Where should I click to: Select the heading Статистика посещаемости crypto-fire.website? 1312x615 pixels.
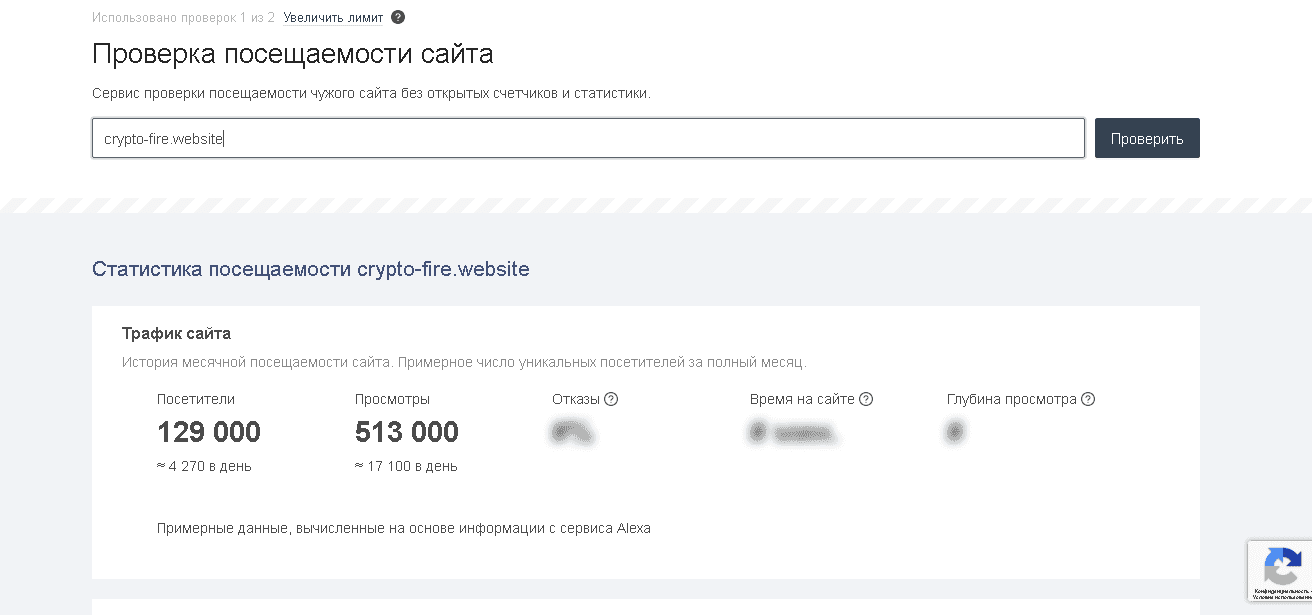[x=311, y=269]
